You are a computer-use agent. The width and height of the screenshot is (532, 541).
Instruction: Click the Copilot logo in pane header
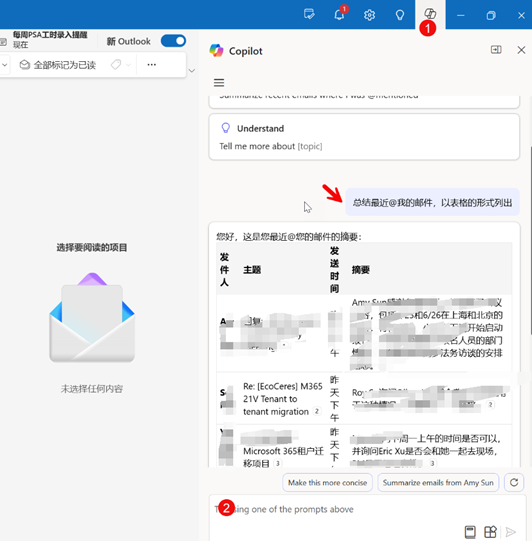point(216,51)
